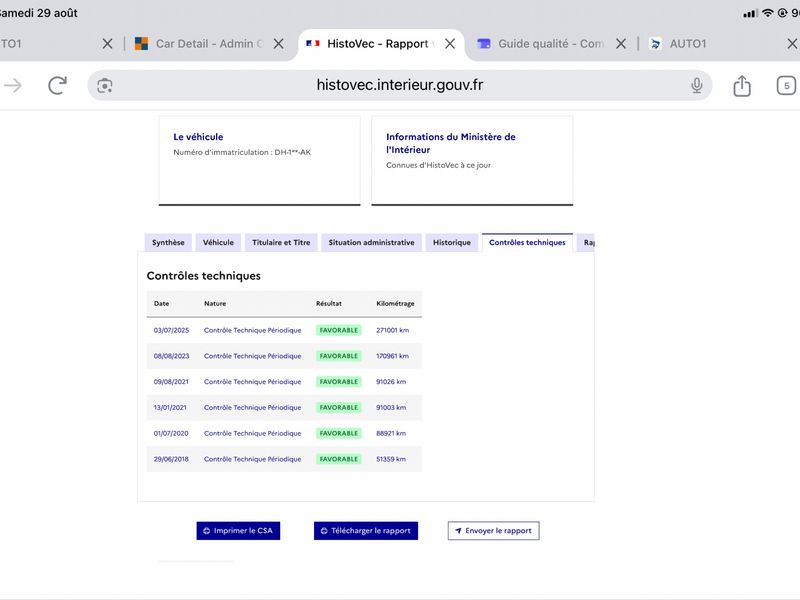This screenshot has width=800, height=600.
Task: Click the samedi 29 août date in status bar
Action: pos(39,13)
